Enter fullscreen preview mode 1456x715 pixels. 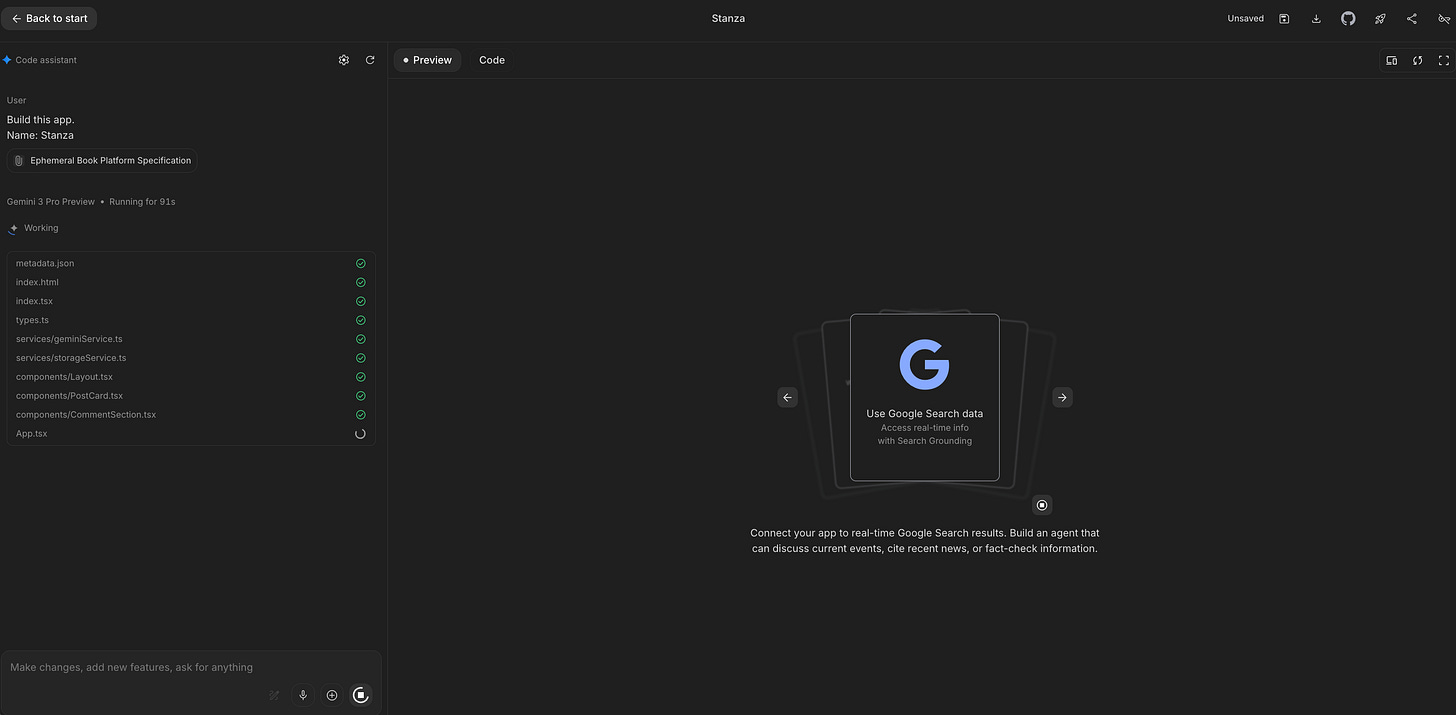tap(1443, 60)
